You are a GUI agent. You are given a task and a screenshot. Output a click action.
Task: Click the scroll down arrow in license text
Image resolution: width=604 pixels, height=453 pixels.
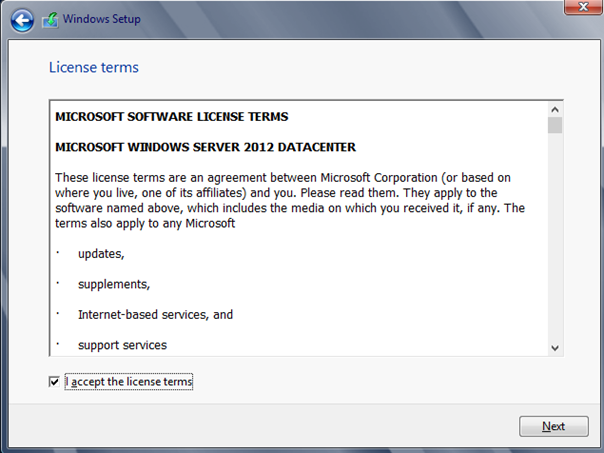point(555,348)
